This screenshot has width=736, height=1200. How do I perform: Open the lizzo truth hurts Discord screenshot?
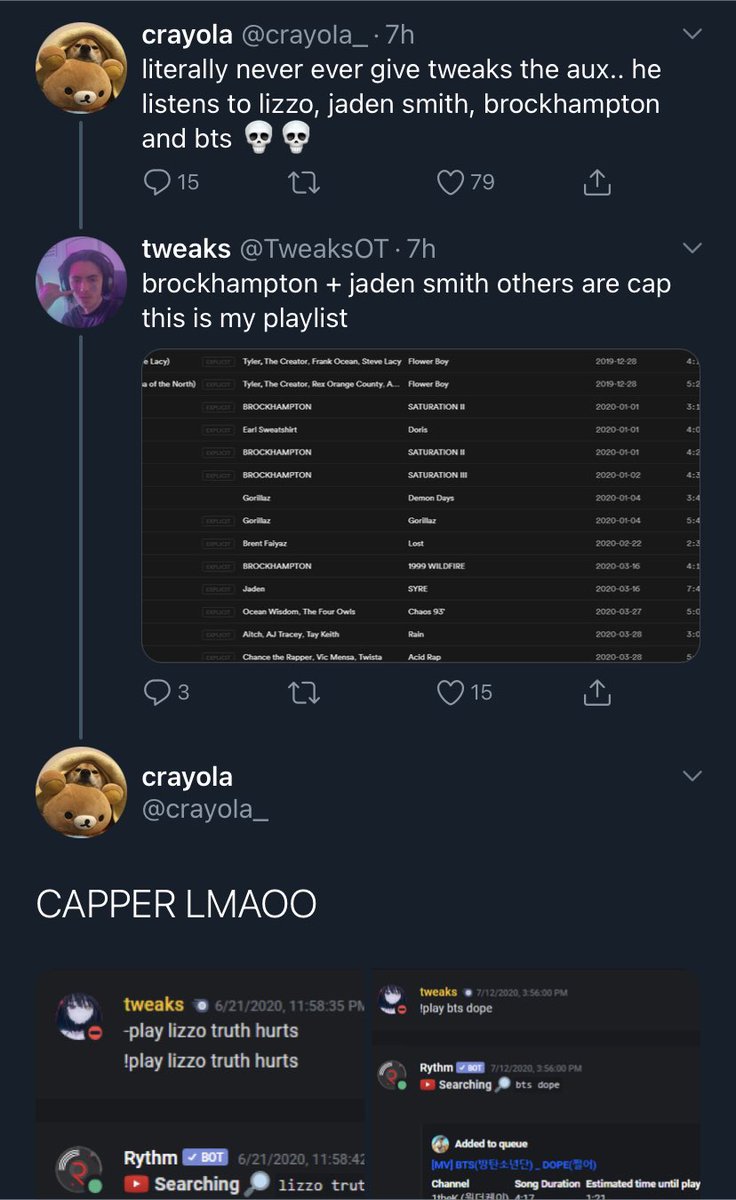click(x=200, y=1085)
